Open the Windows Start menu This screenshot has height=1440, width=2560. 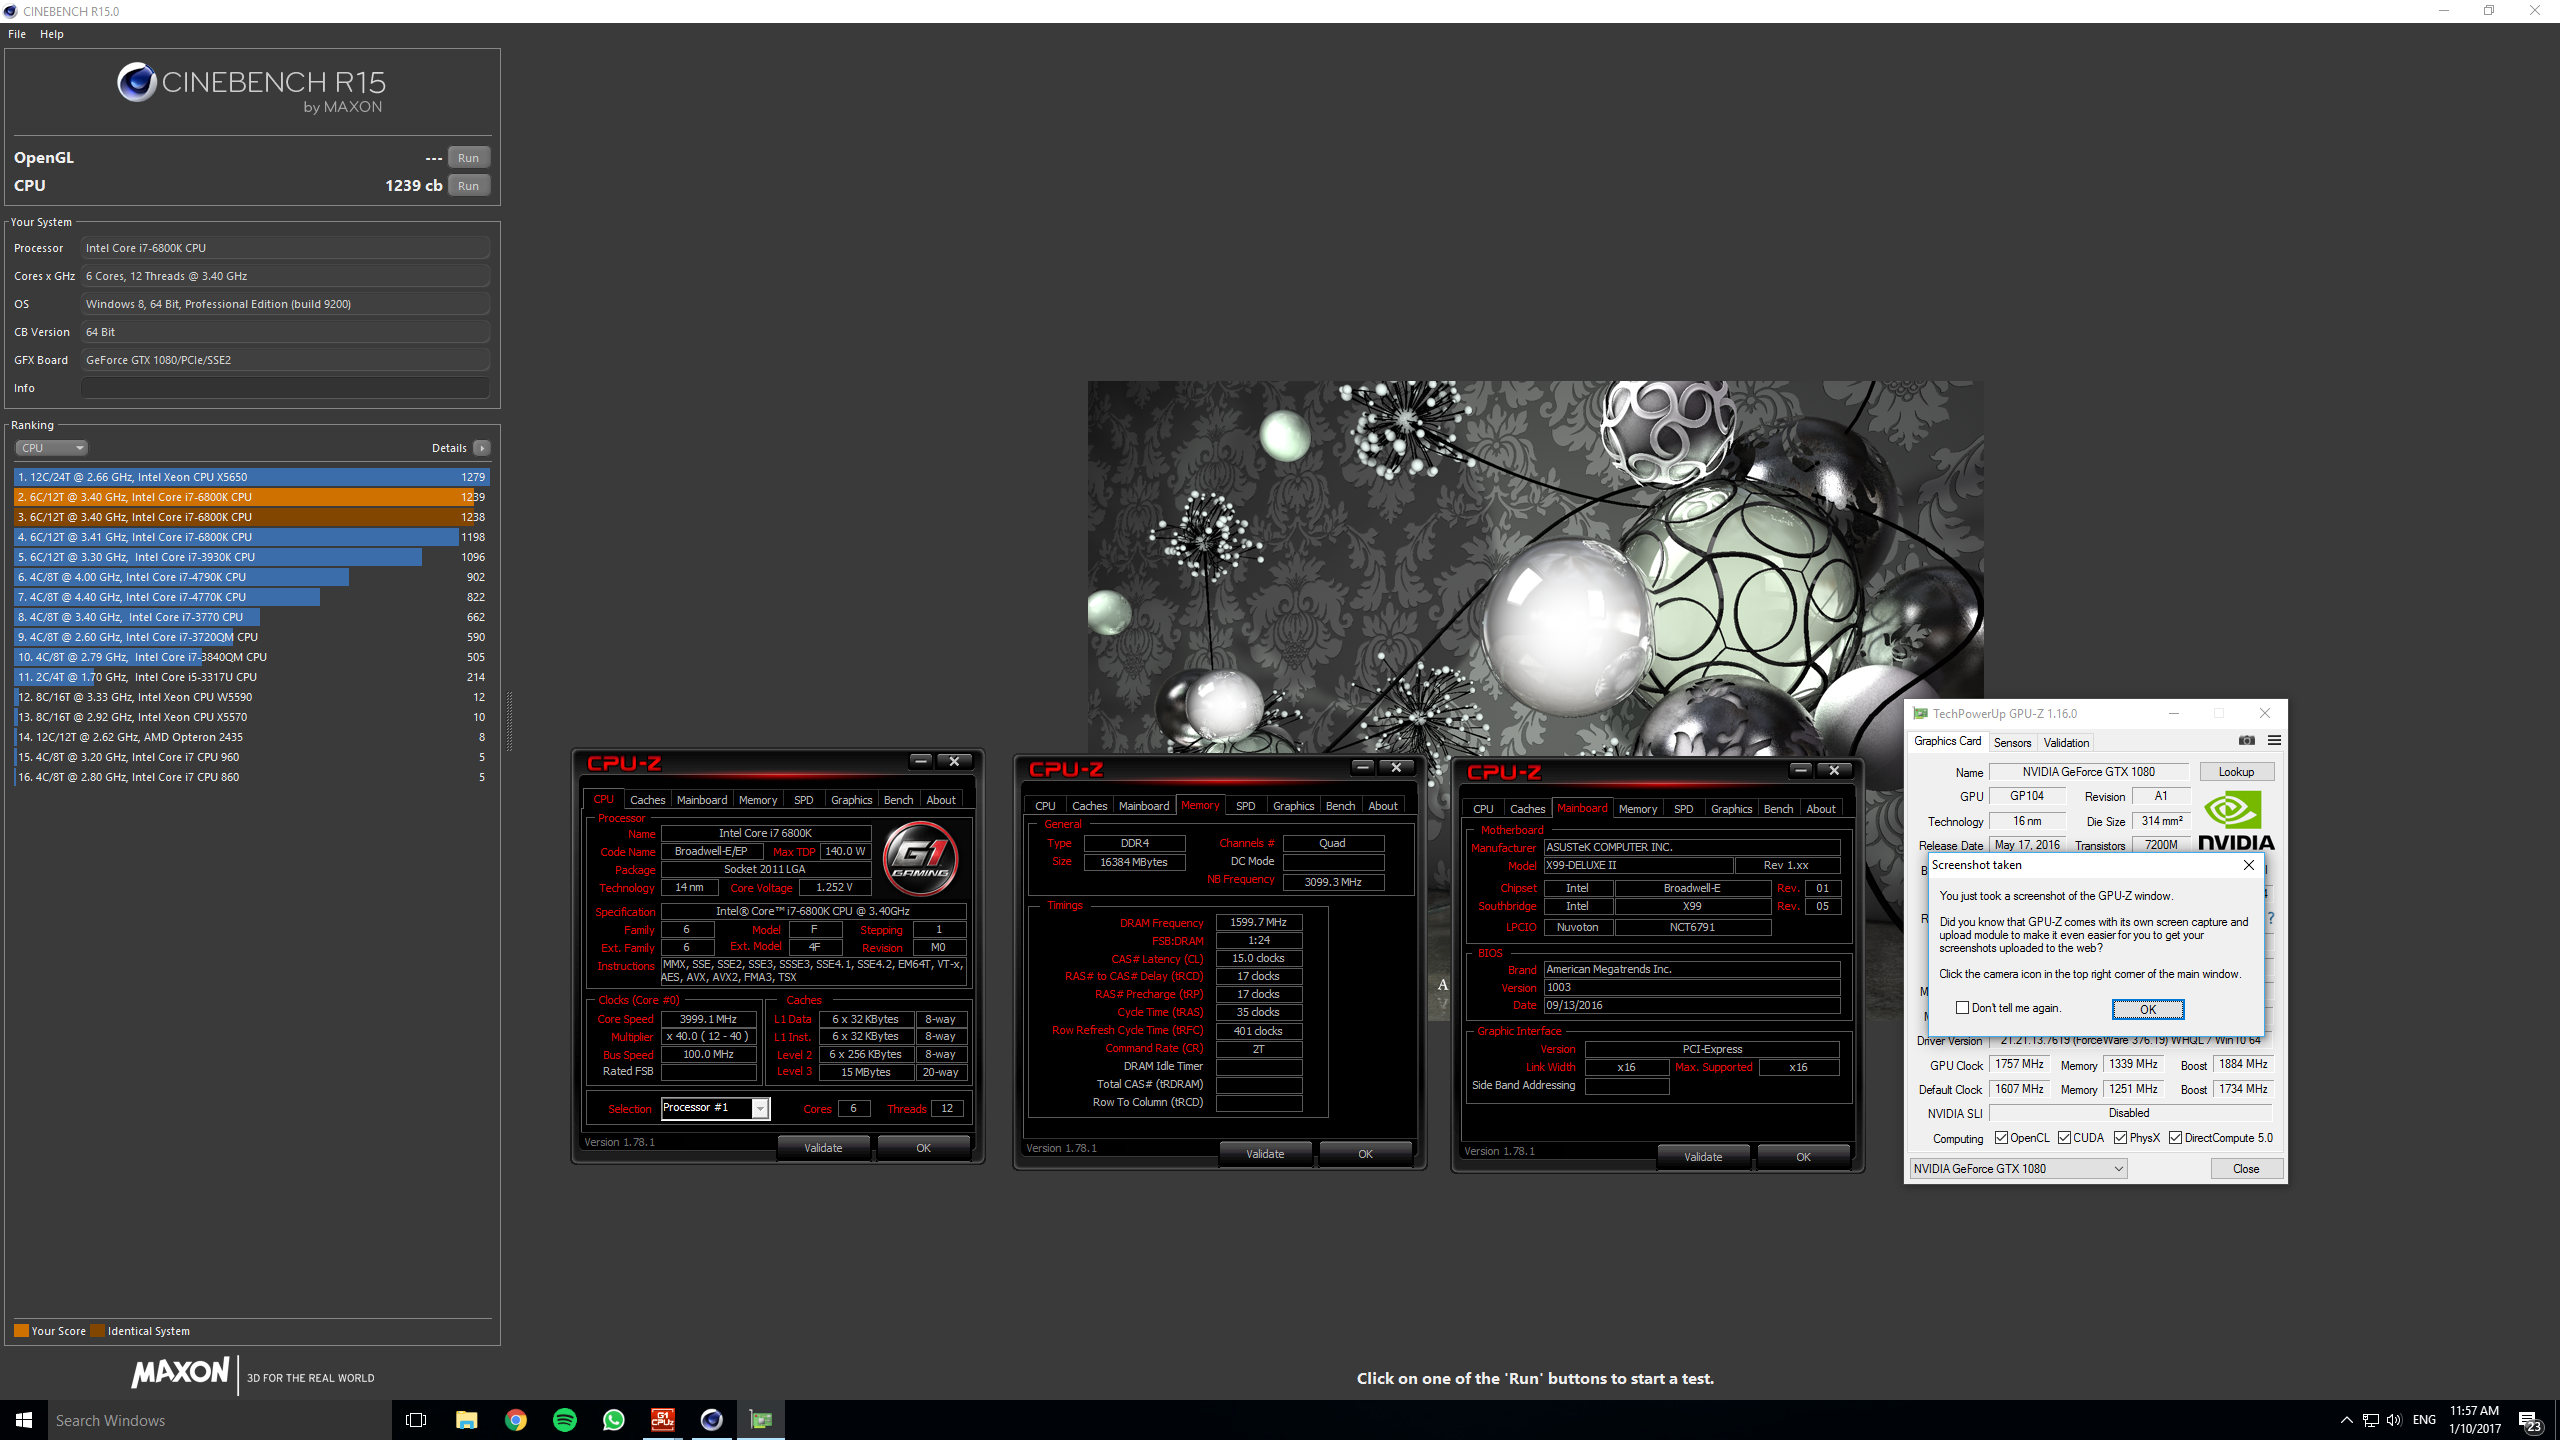pos(24,1420)
